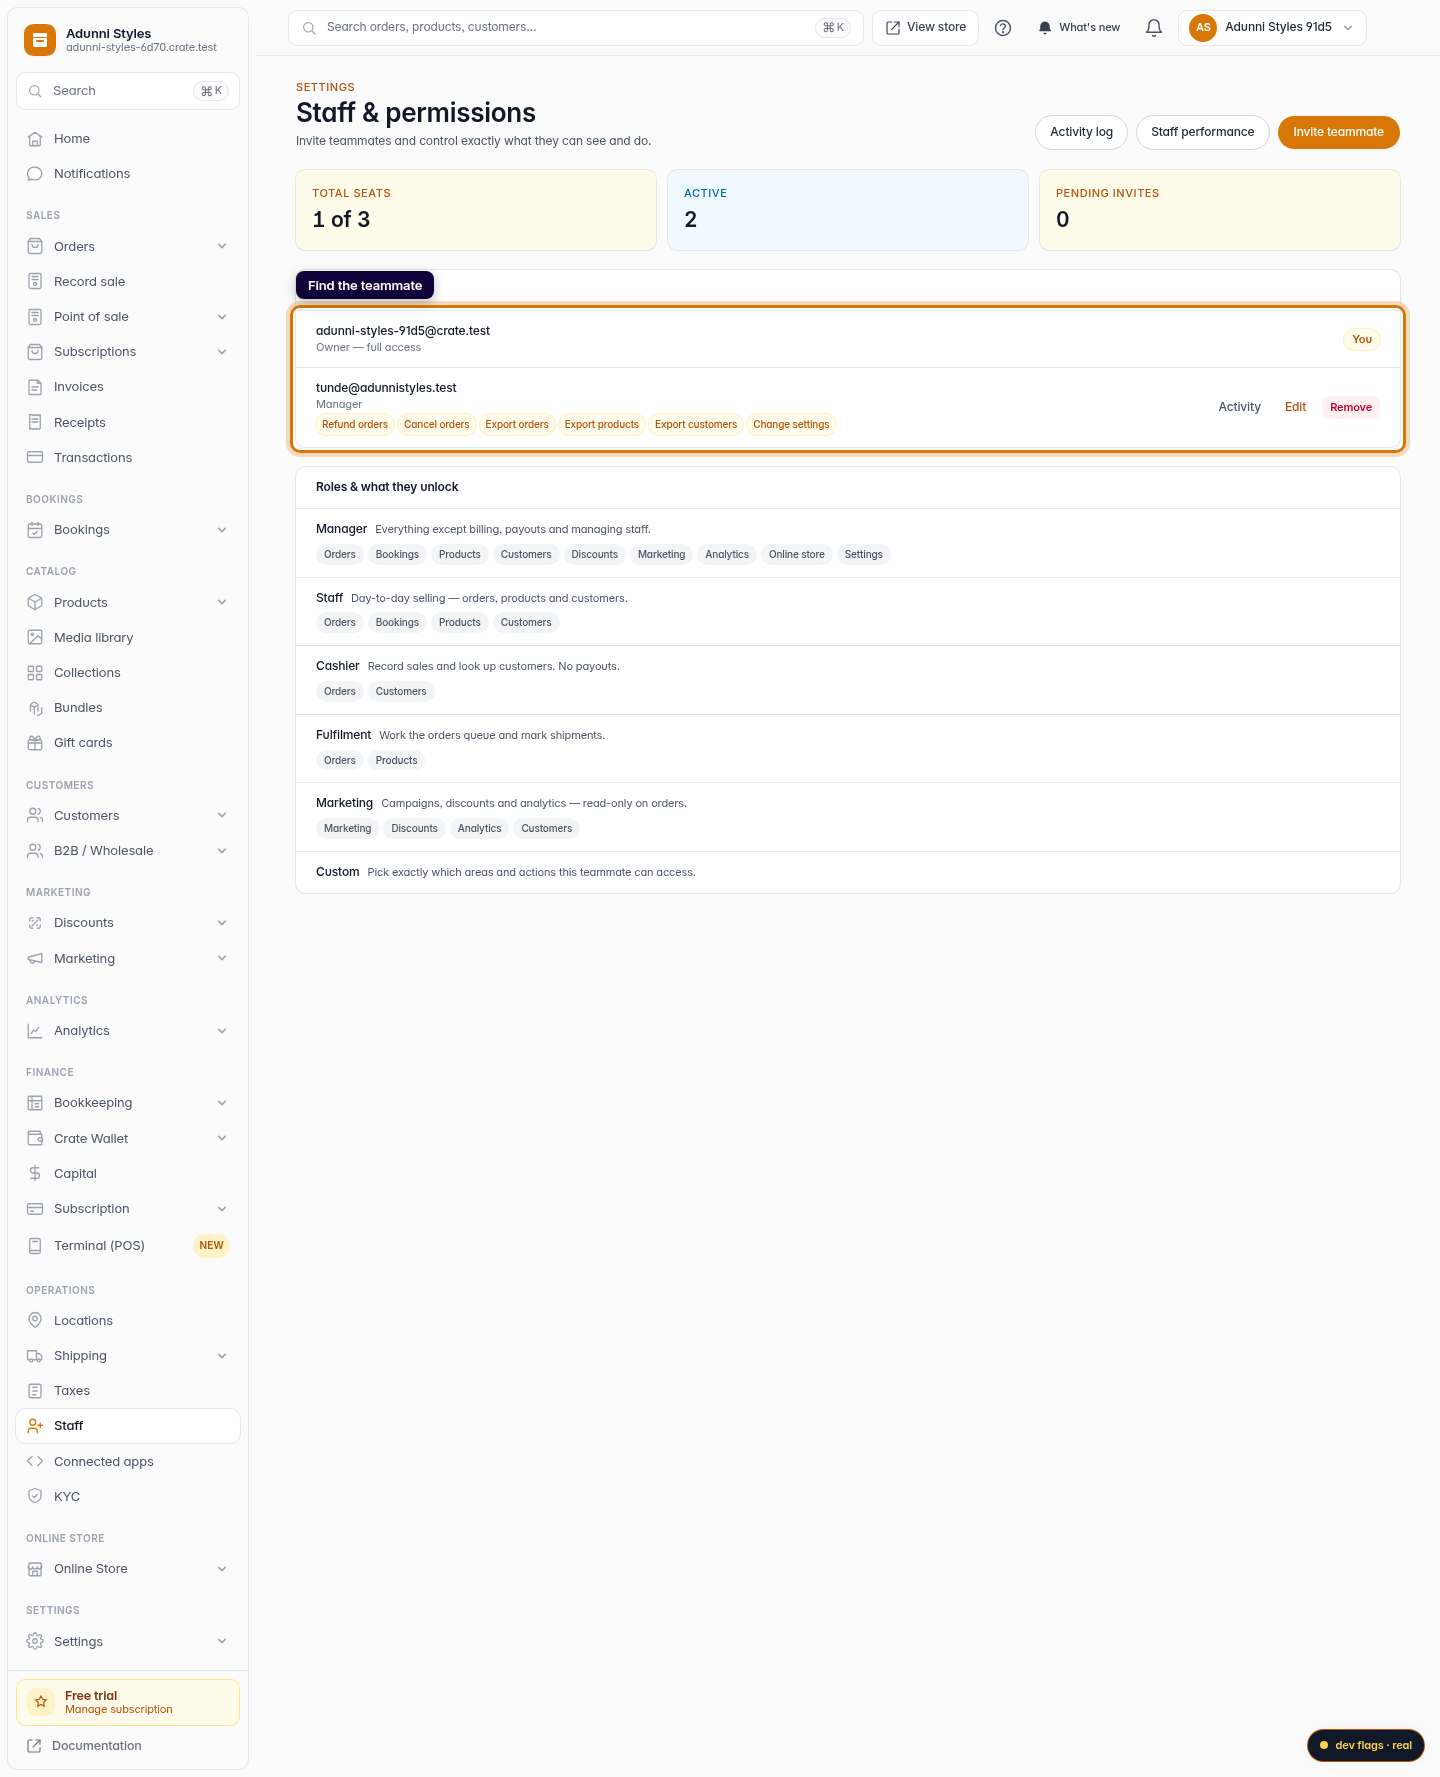Click the Locations pin icon
The width and height of the screenshot is (1440, 1777).
point(35,1321)
